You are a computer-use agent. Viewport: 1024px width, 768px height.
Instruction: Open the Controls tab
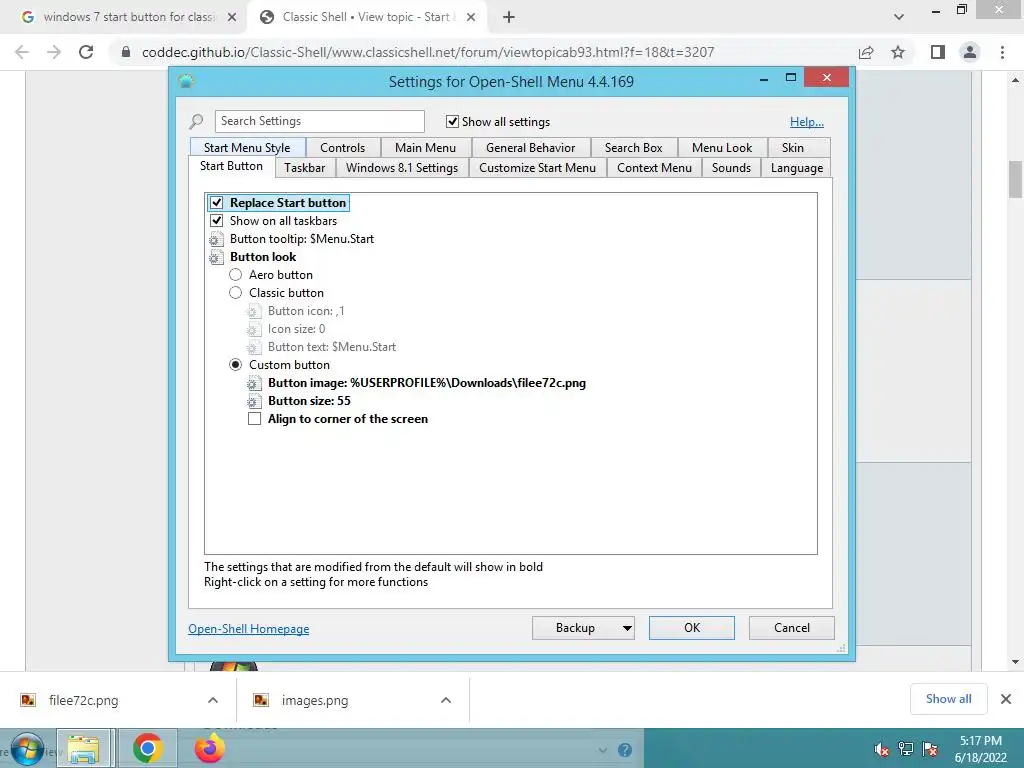[342, 148]
